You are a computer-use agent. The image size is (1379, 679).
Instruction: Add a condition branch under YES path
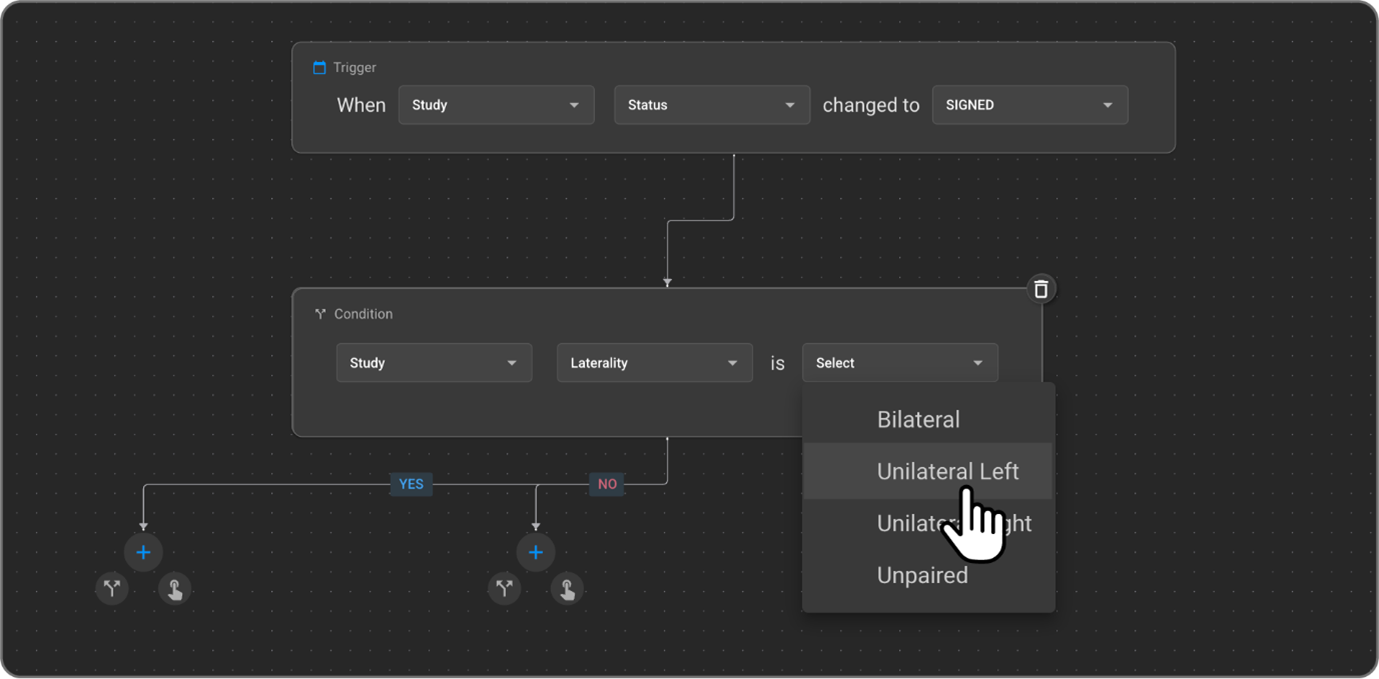112,589
